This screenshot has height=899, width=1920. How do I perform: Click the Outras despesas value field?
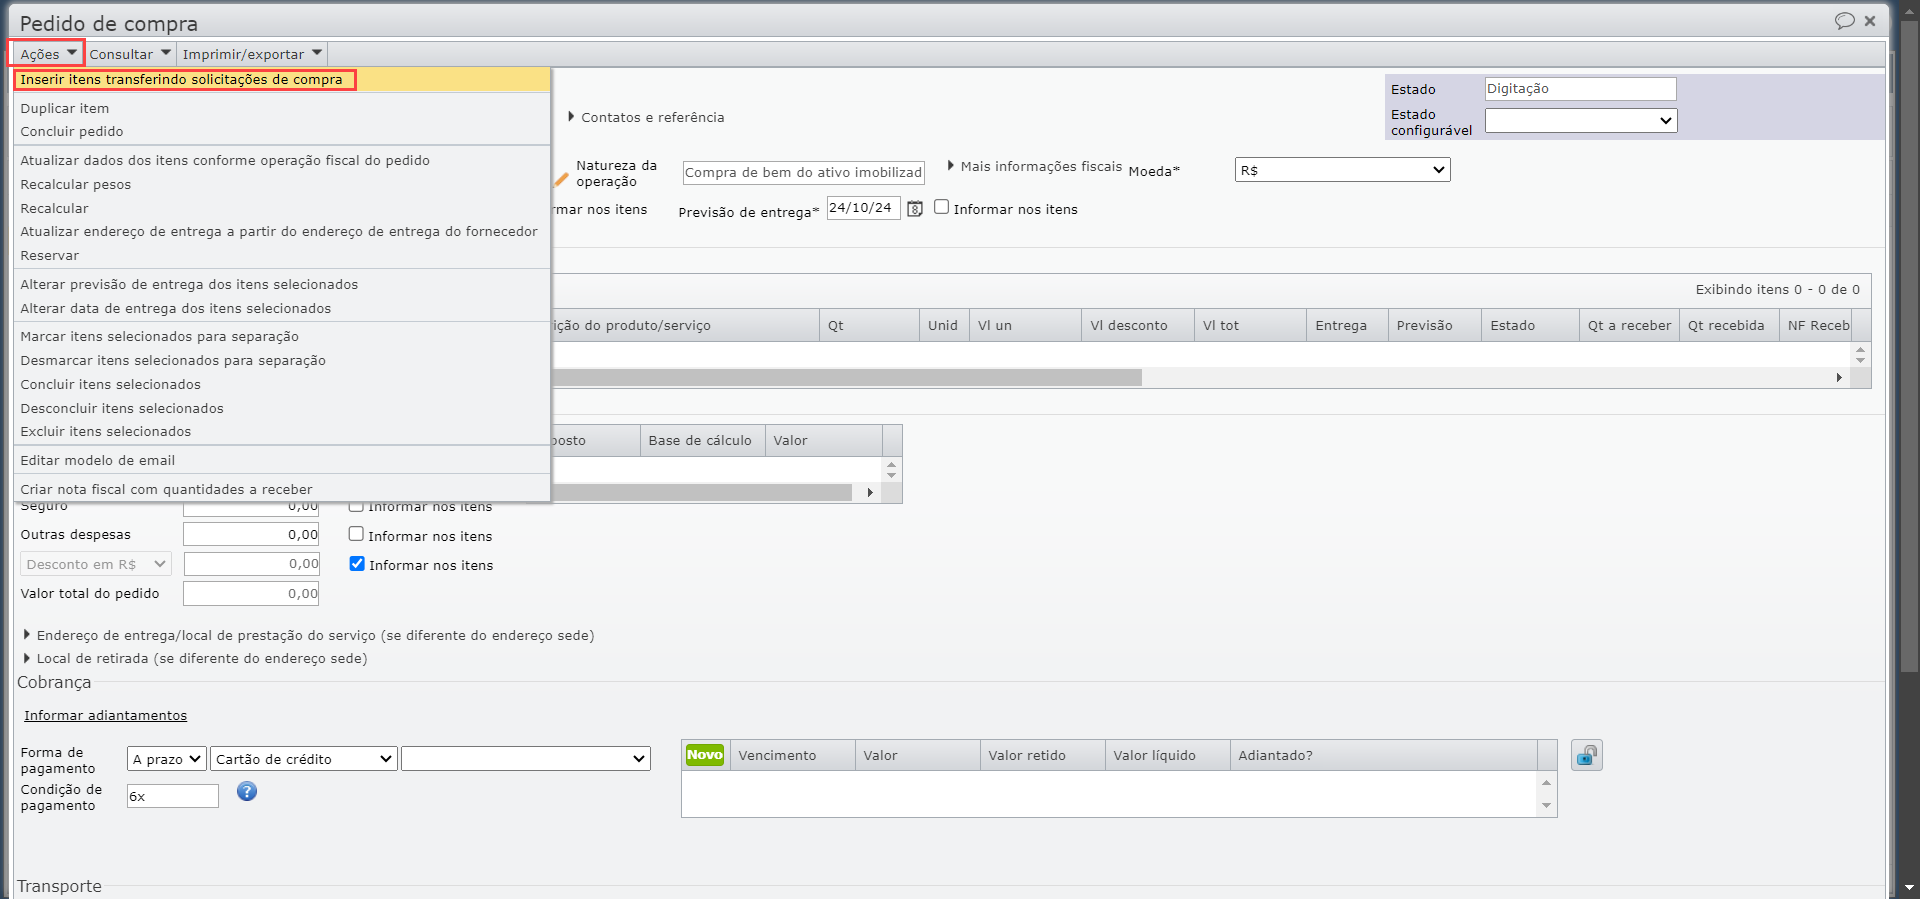[251, 535]
